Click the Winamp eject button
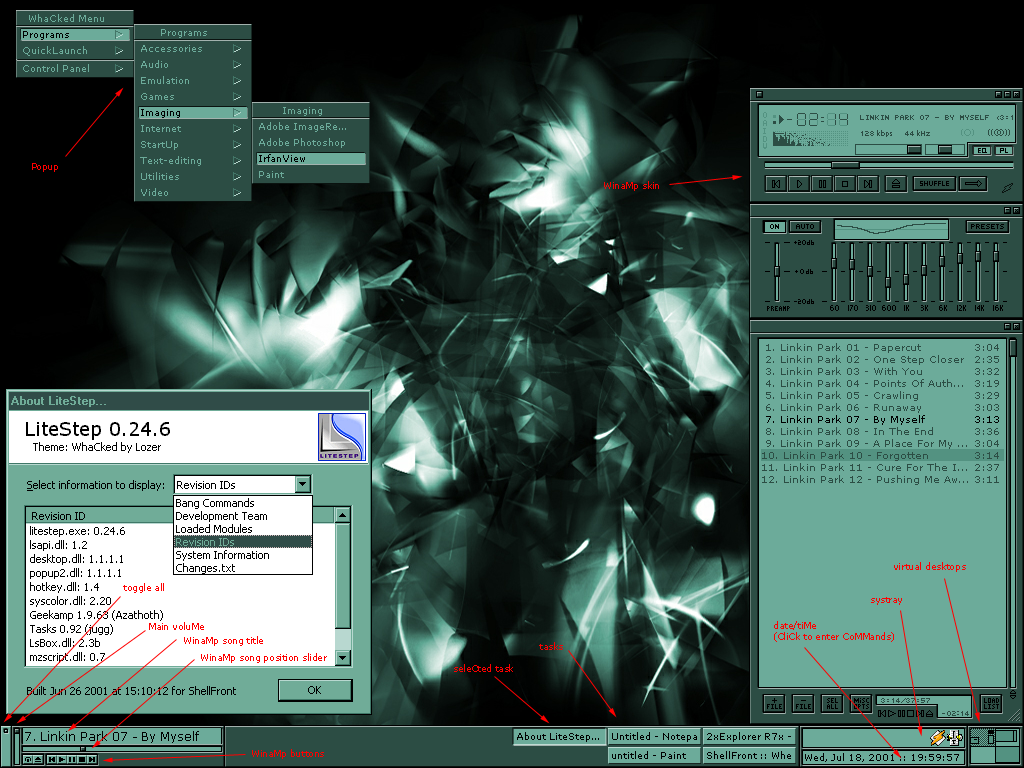This screenshot has width=1024, height=768. [x=896, y=184]
